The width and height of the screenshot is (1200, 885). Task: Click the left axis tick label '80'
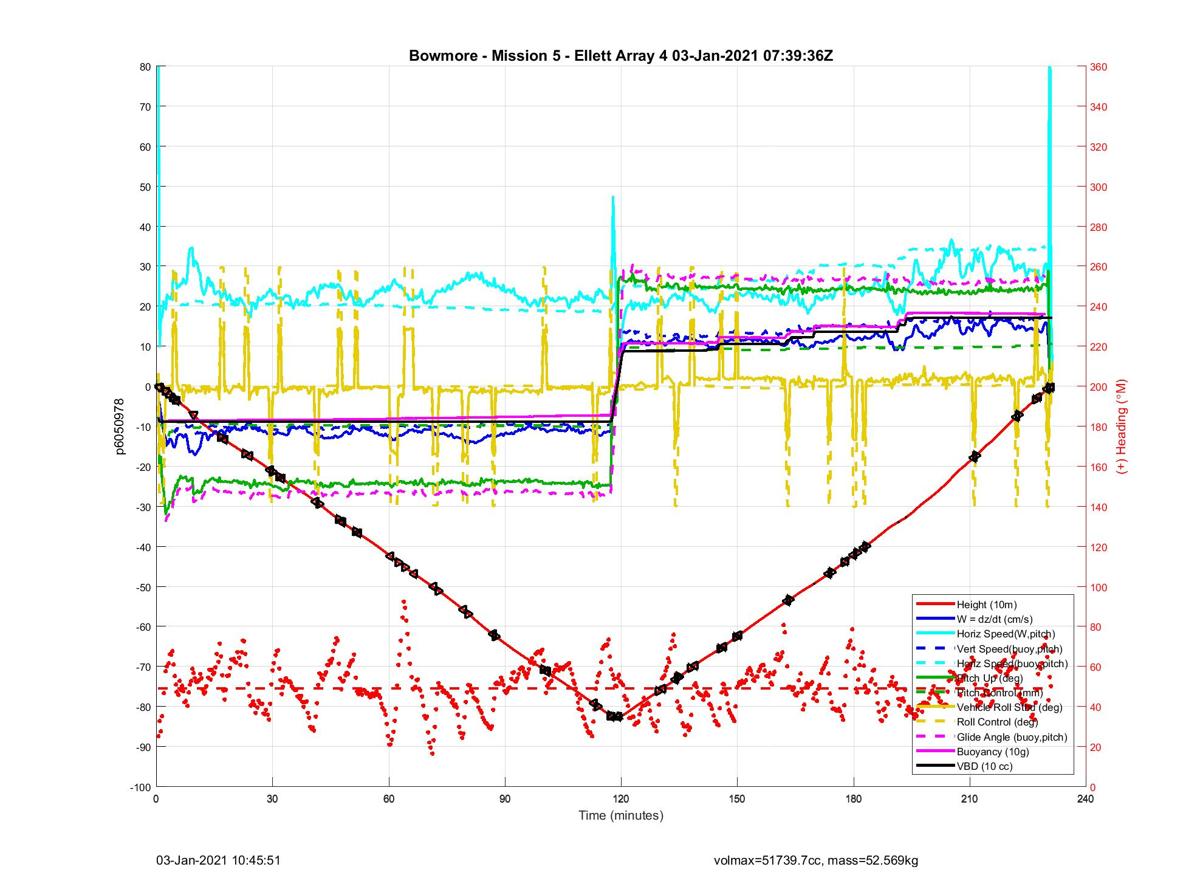coord(144,67)
